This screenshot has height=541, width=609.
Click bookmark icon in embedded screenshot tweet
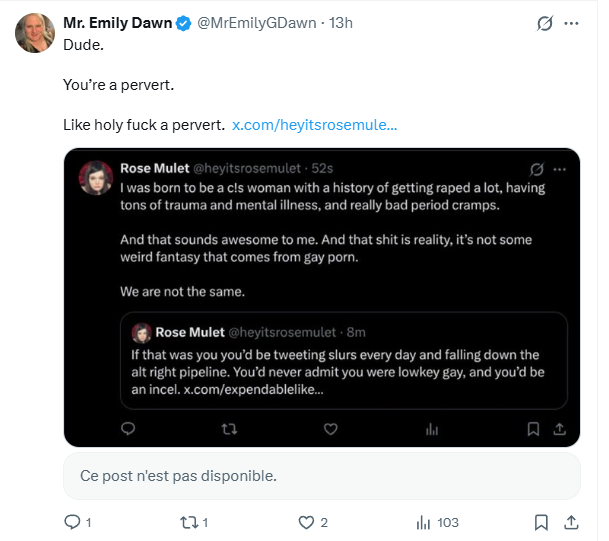point(533,428)
